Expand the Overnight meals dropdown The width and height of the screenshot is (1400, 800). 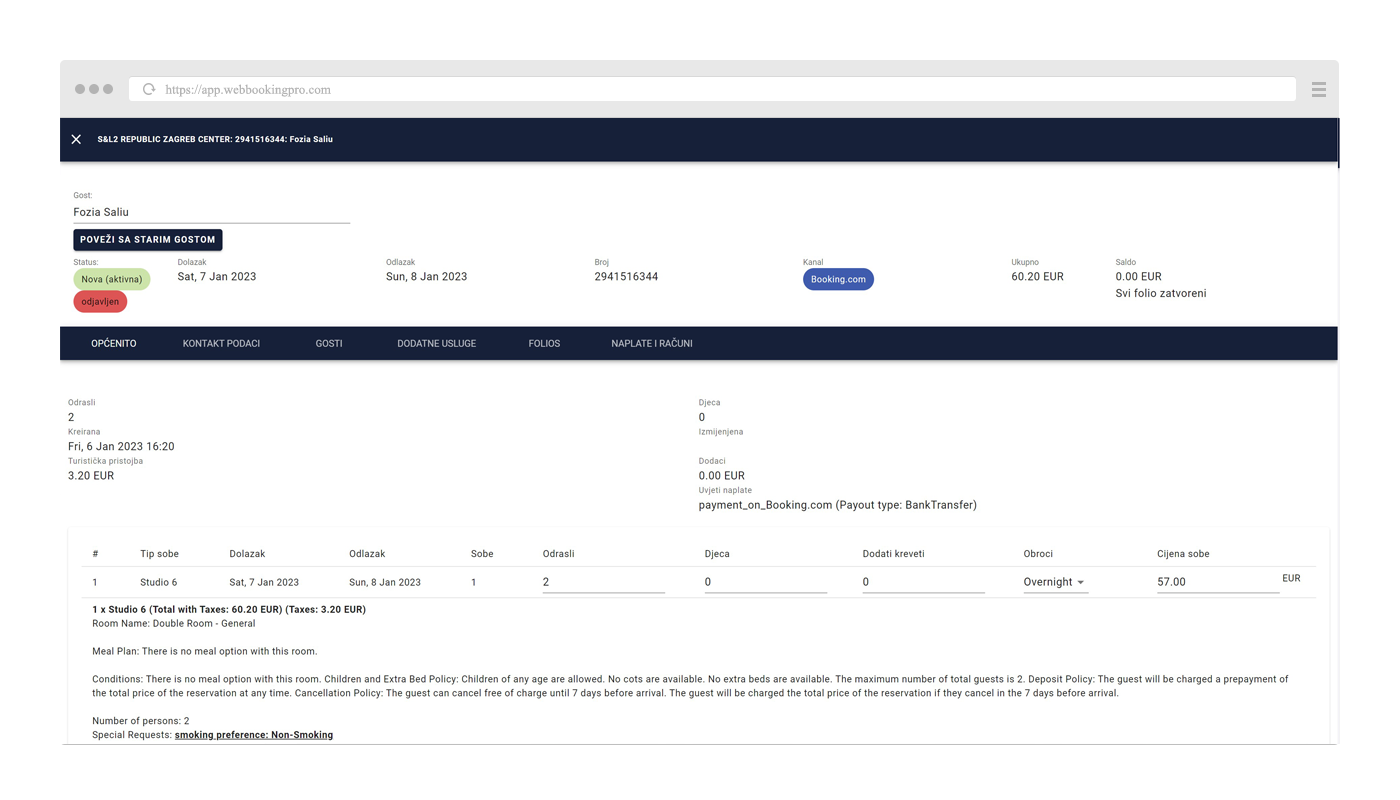(1054, 582)
